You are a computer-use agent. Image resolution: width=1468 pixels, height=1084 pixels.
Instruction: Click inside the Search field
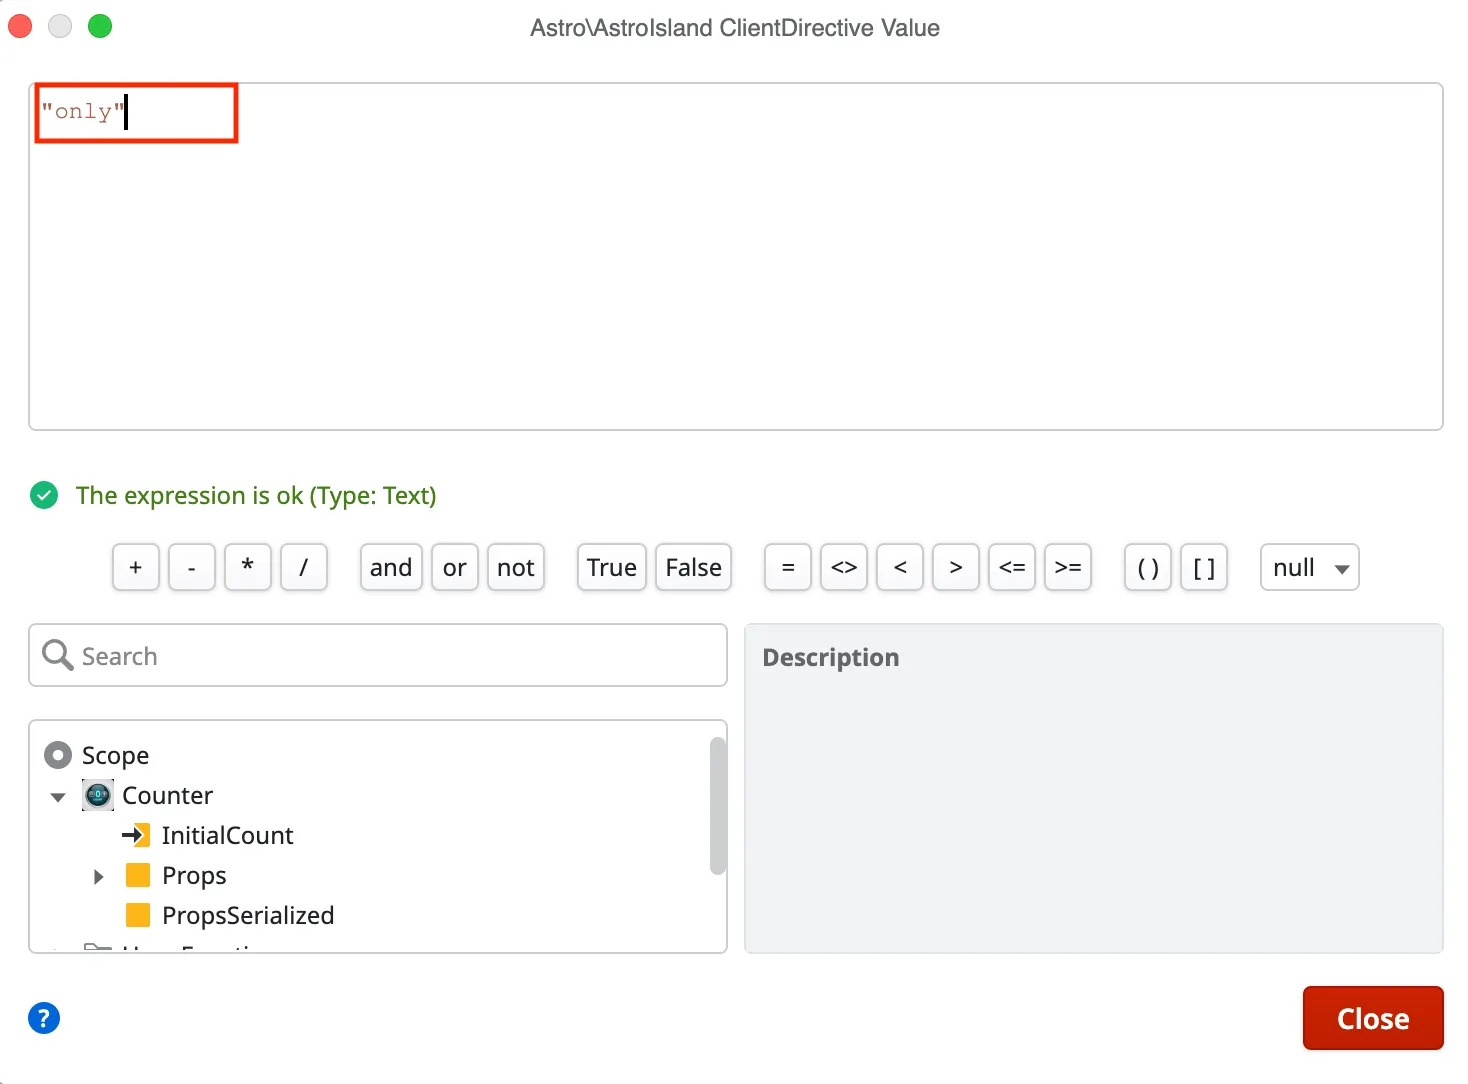(300, 655)
